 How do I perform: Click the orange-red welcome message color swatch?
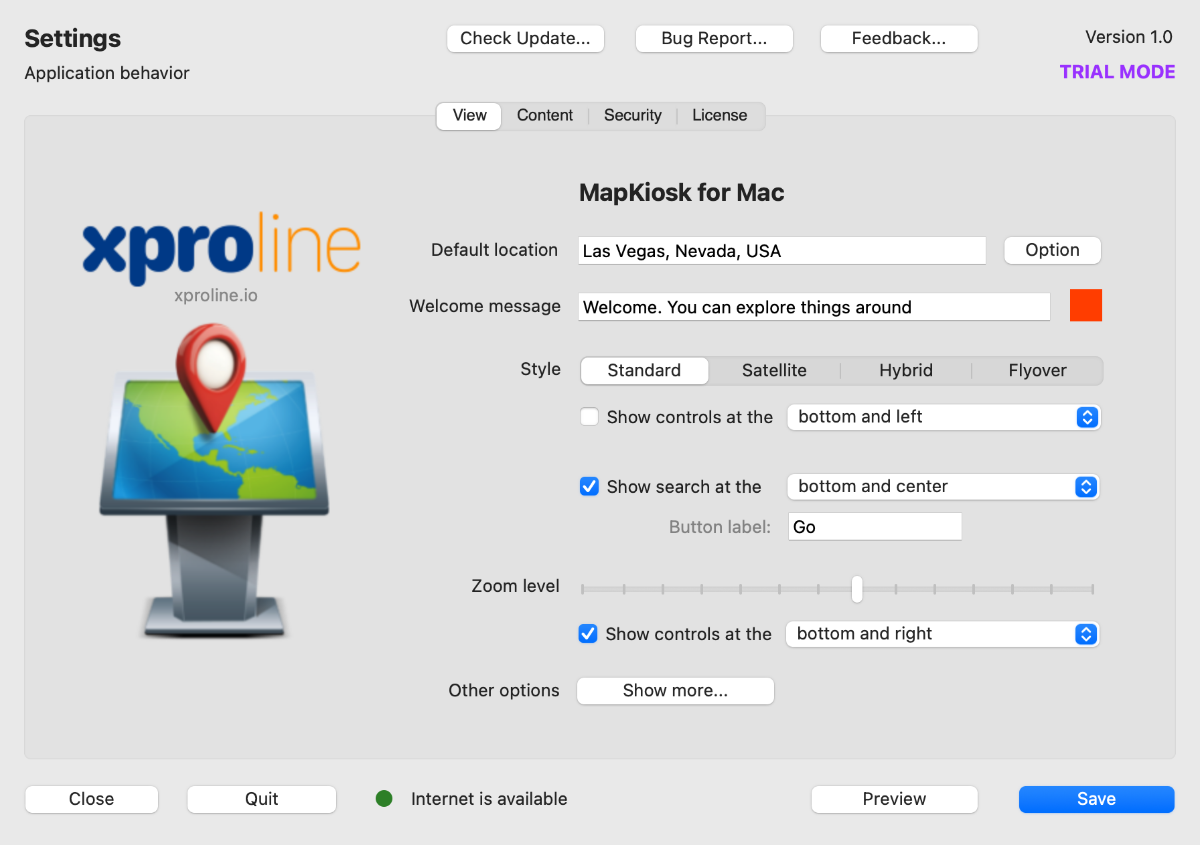point(1086,306)
